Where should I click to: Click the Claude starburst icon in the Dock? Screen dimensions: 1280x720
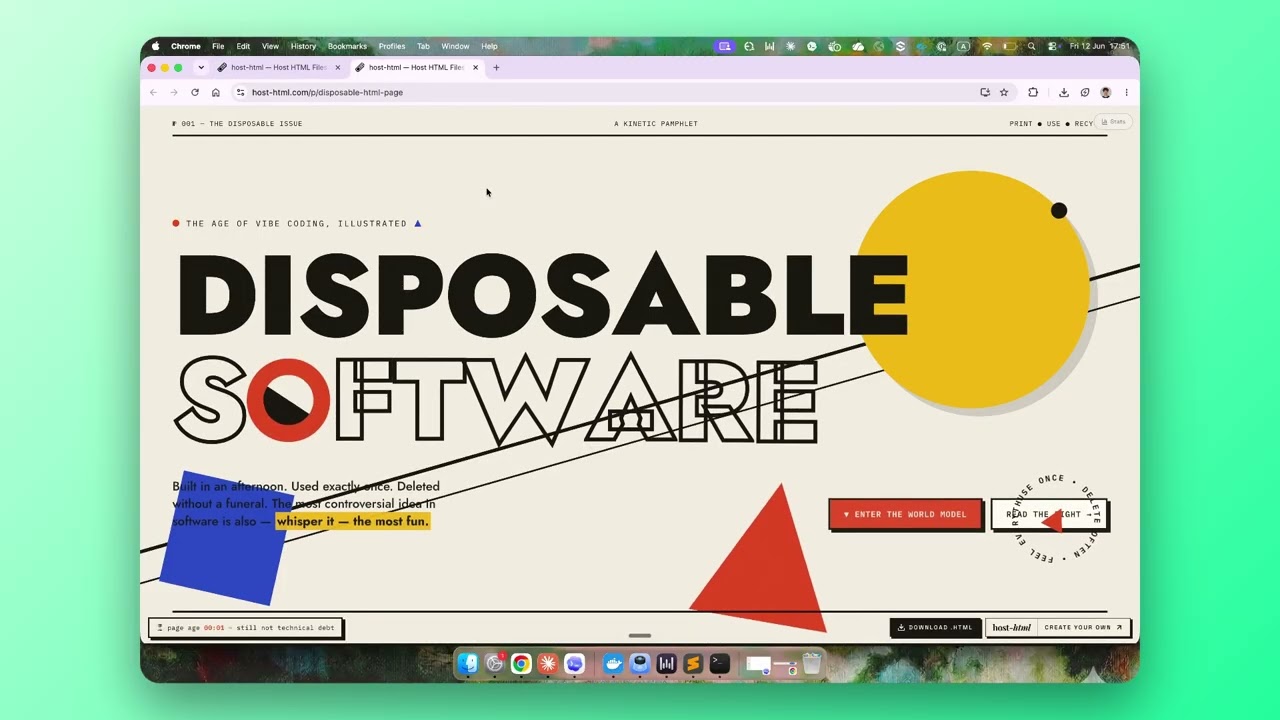click(x=547, y=663)
